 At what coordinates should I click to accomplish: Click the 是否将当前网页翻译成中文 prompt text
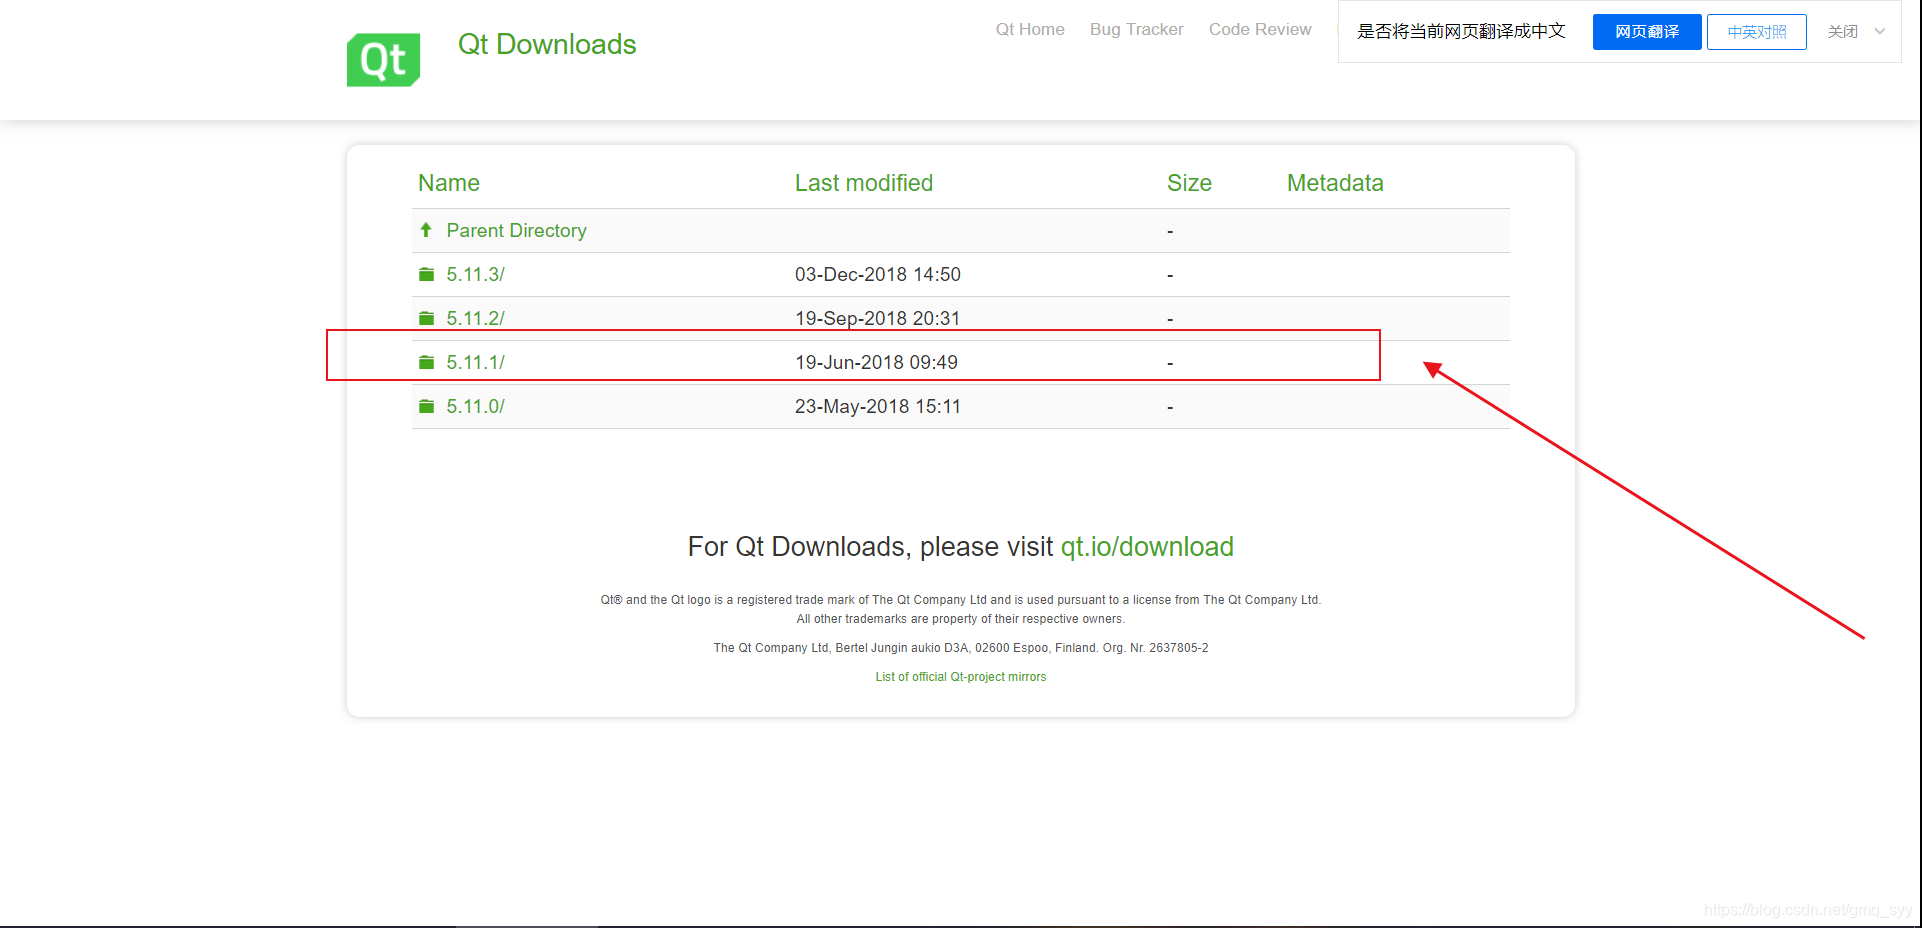pyautogui.click(x=1461, y=31)
